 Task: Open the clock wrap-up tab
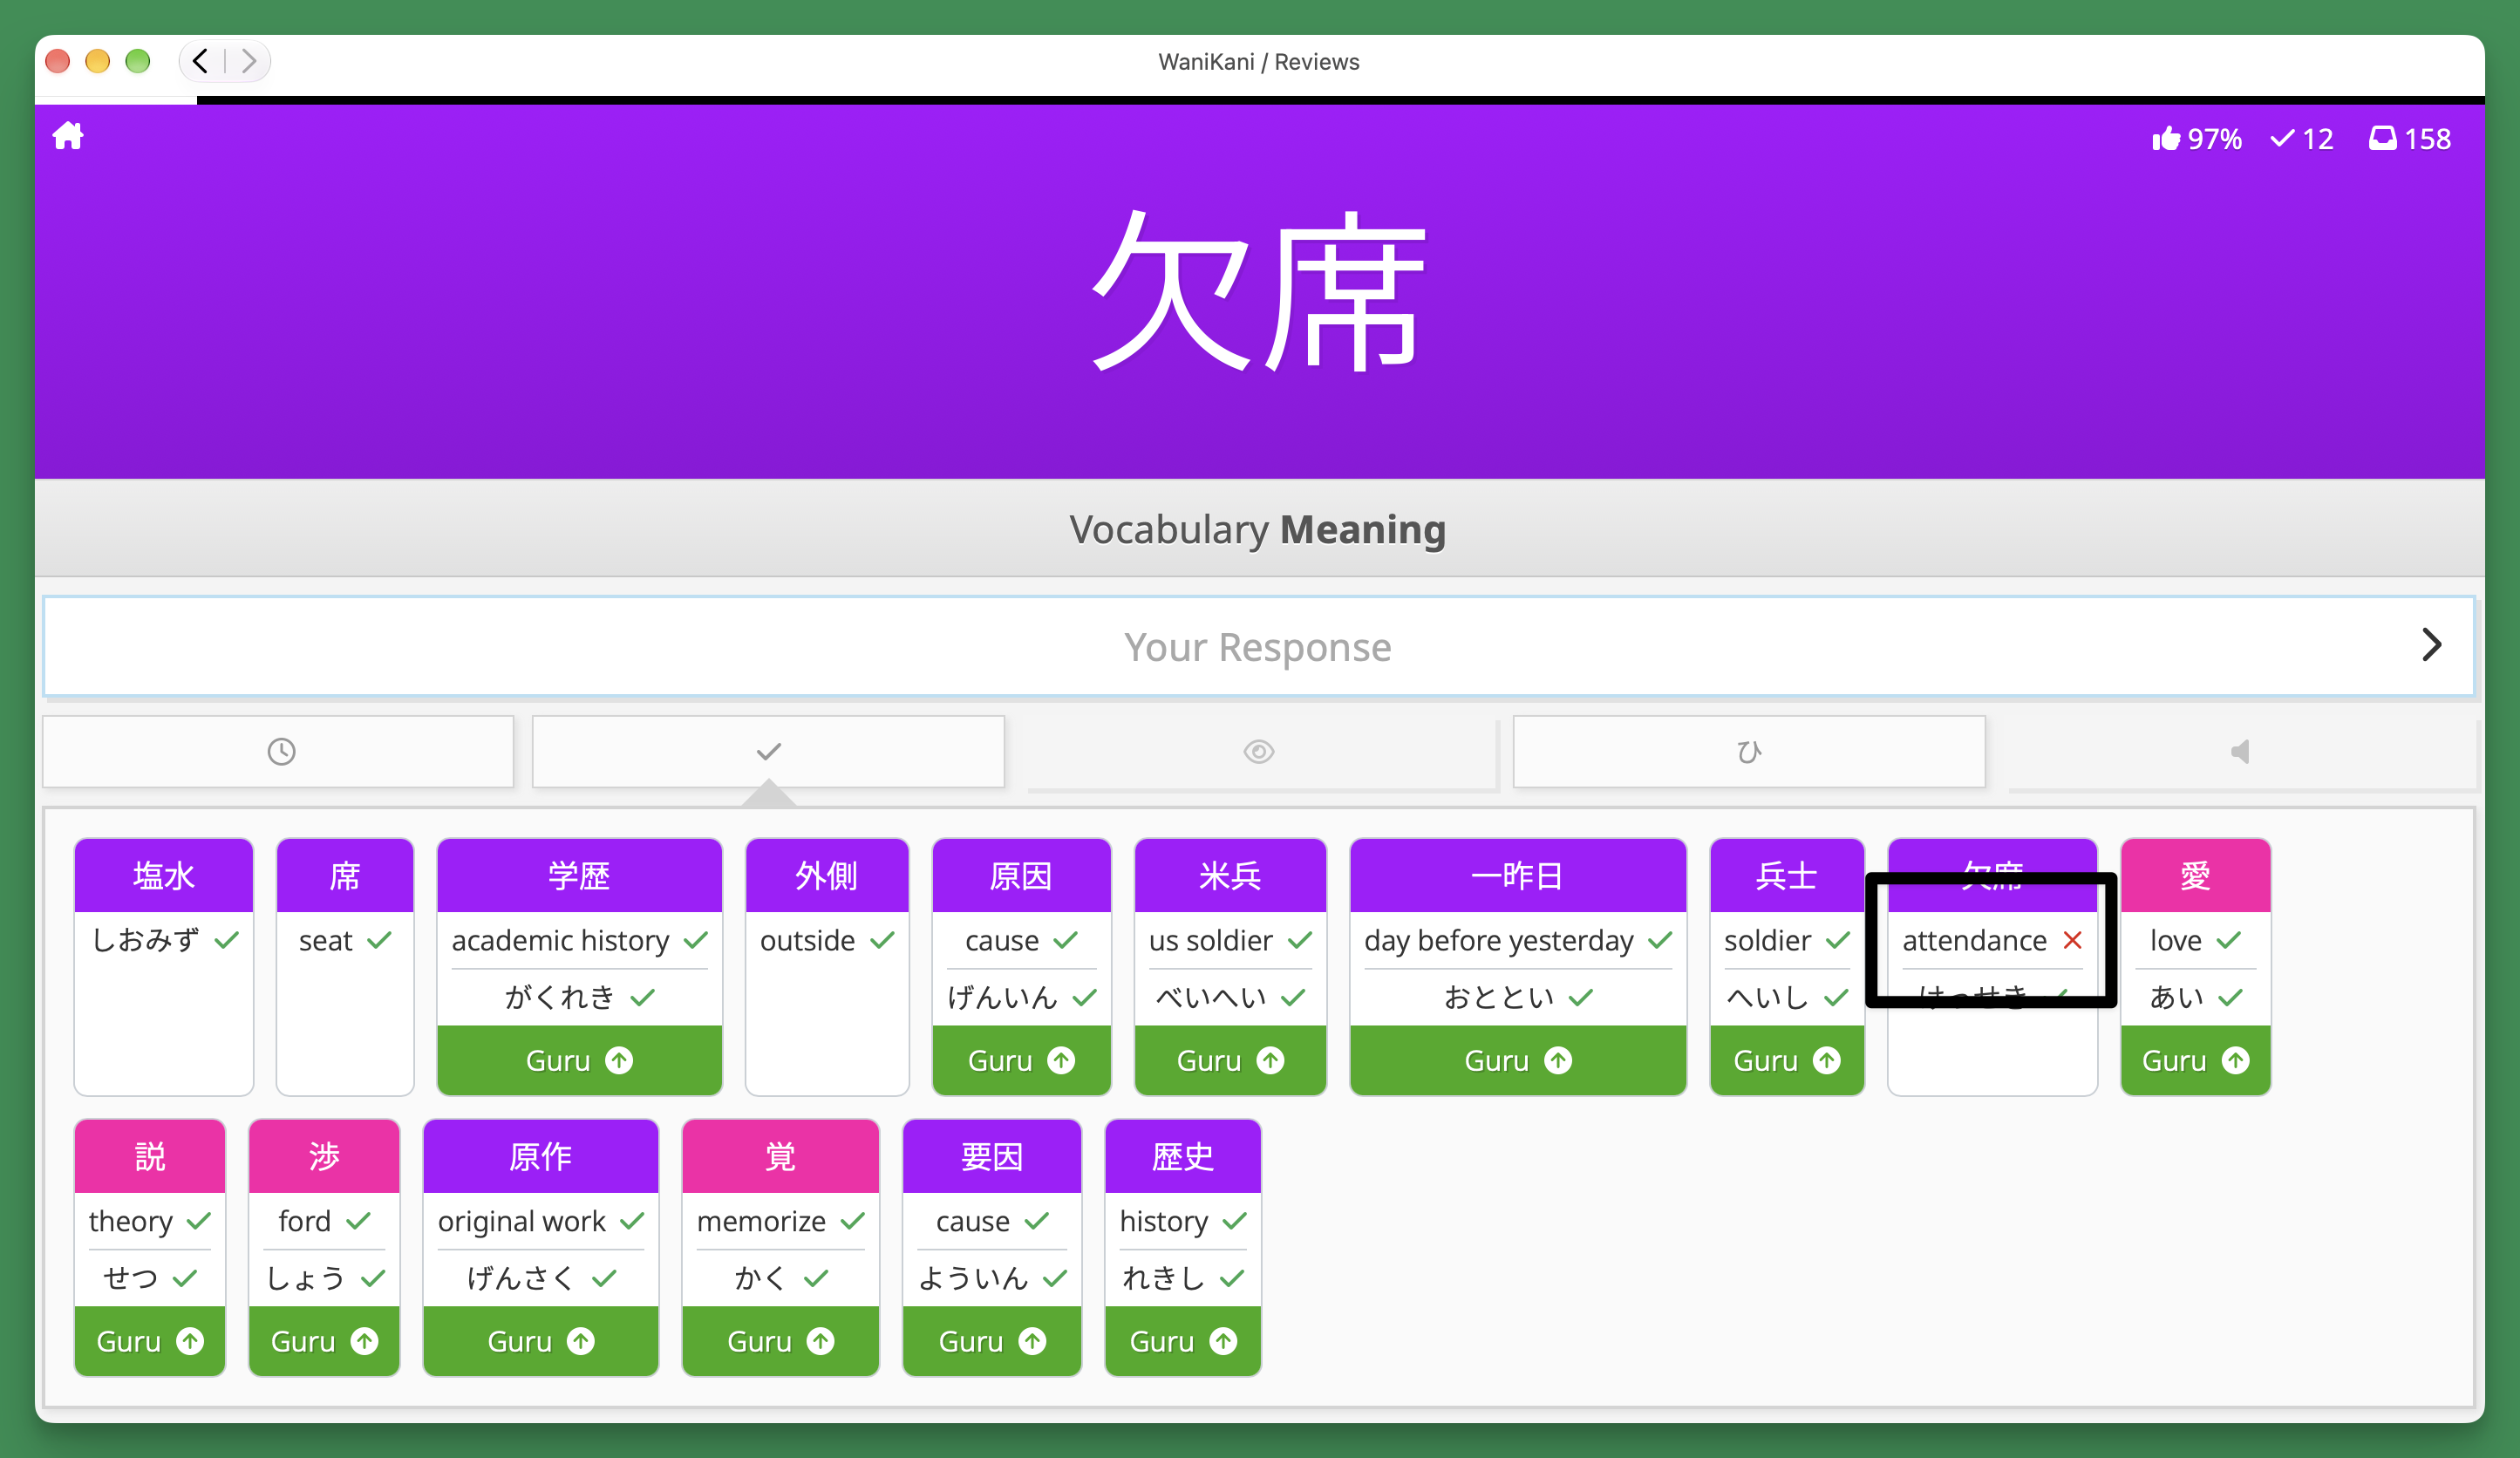click(279, 751)
